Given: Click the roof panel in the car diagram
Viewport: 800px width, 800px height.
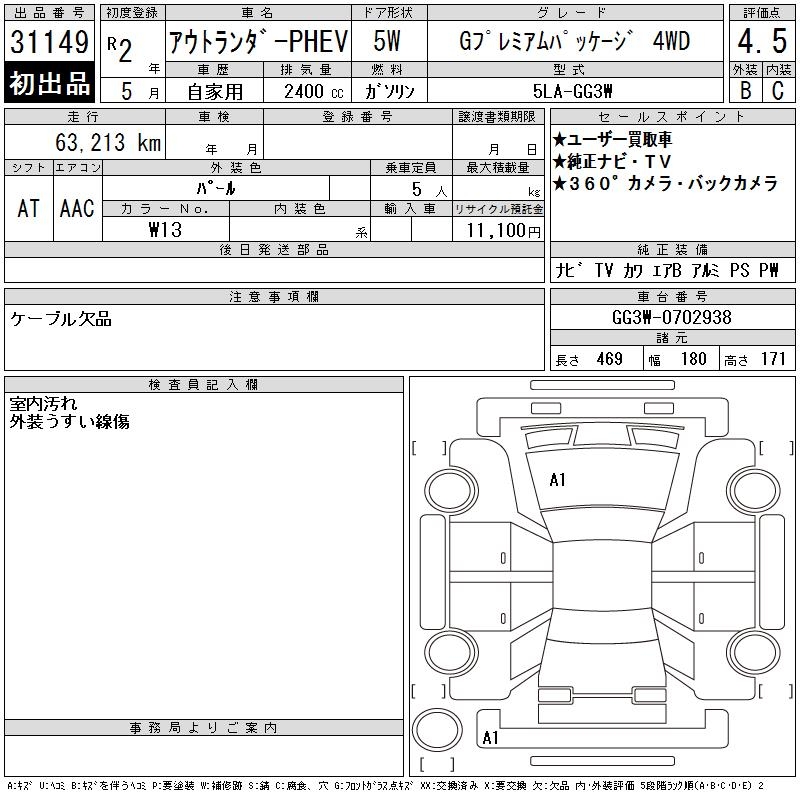Looking at the screenshot, I should click(x=602, y=575).
